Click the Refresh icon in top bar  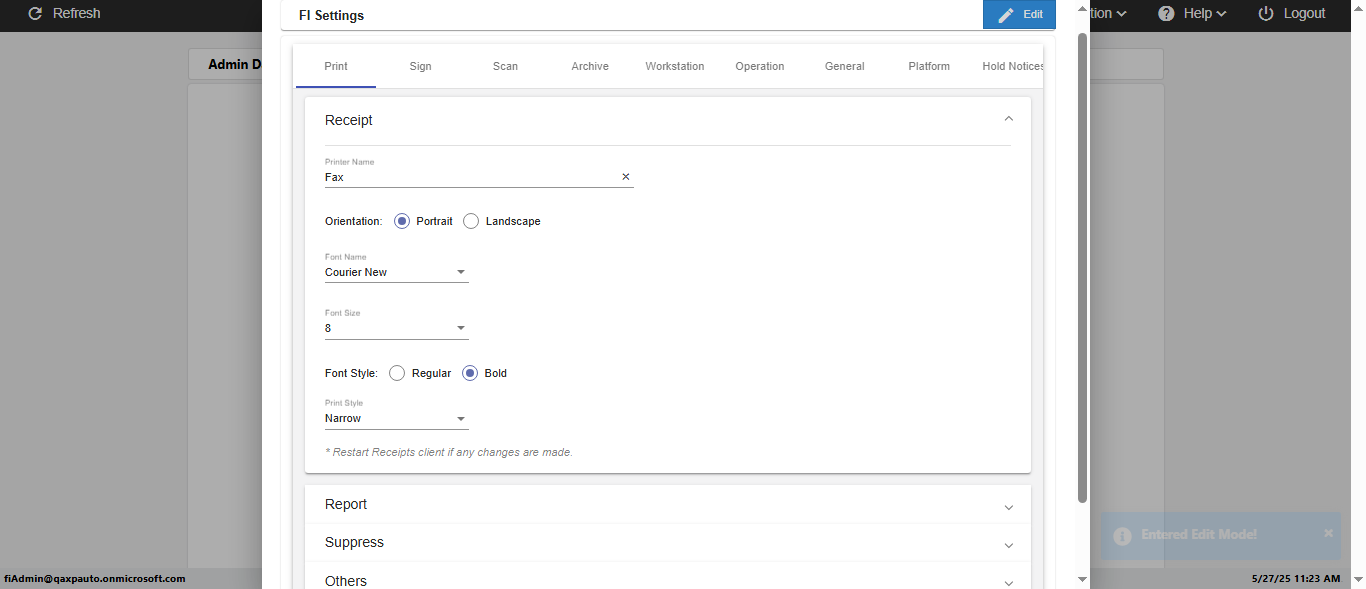click(36, 14)
